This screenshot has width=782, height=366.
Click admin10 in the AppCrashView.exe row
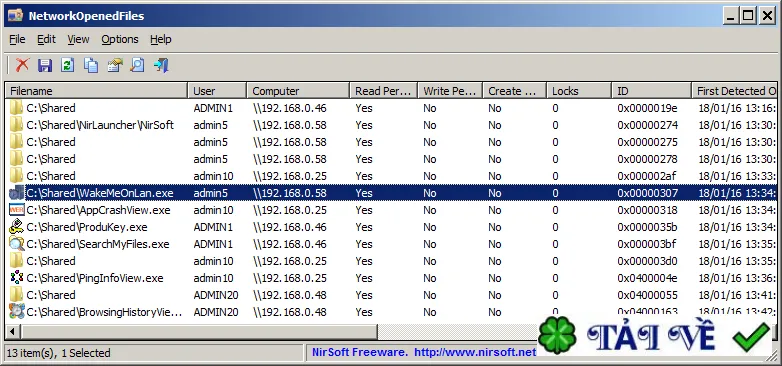coord(213,210)
